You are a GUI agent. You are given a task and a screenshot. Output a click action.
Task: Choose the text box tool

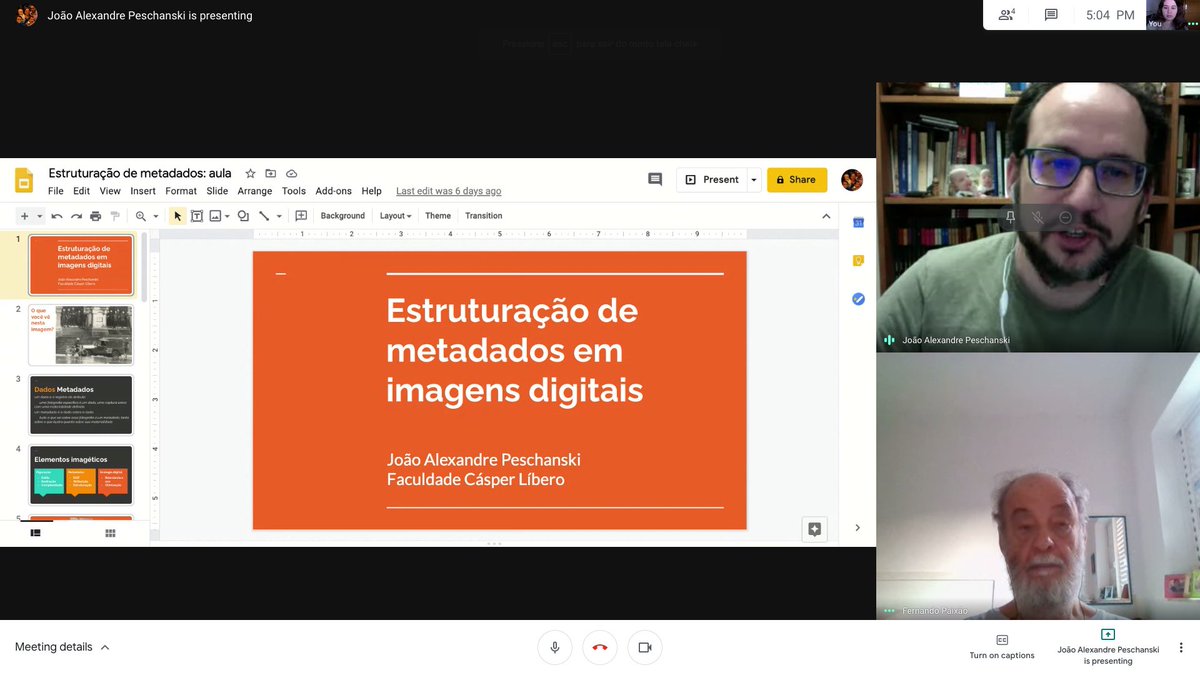coord(197,216)
